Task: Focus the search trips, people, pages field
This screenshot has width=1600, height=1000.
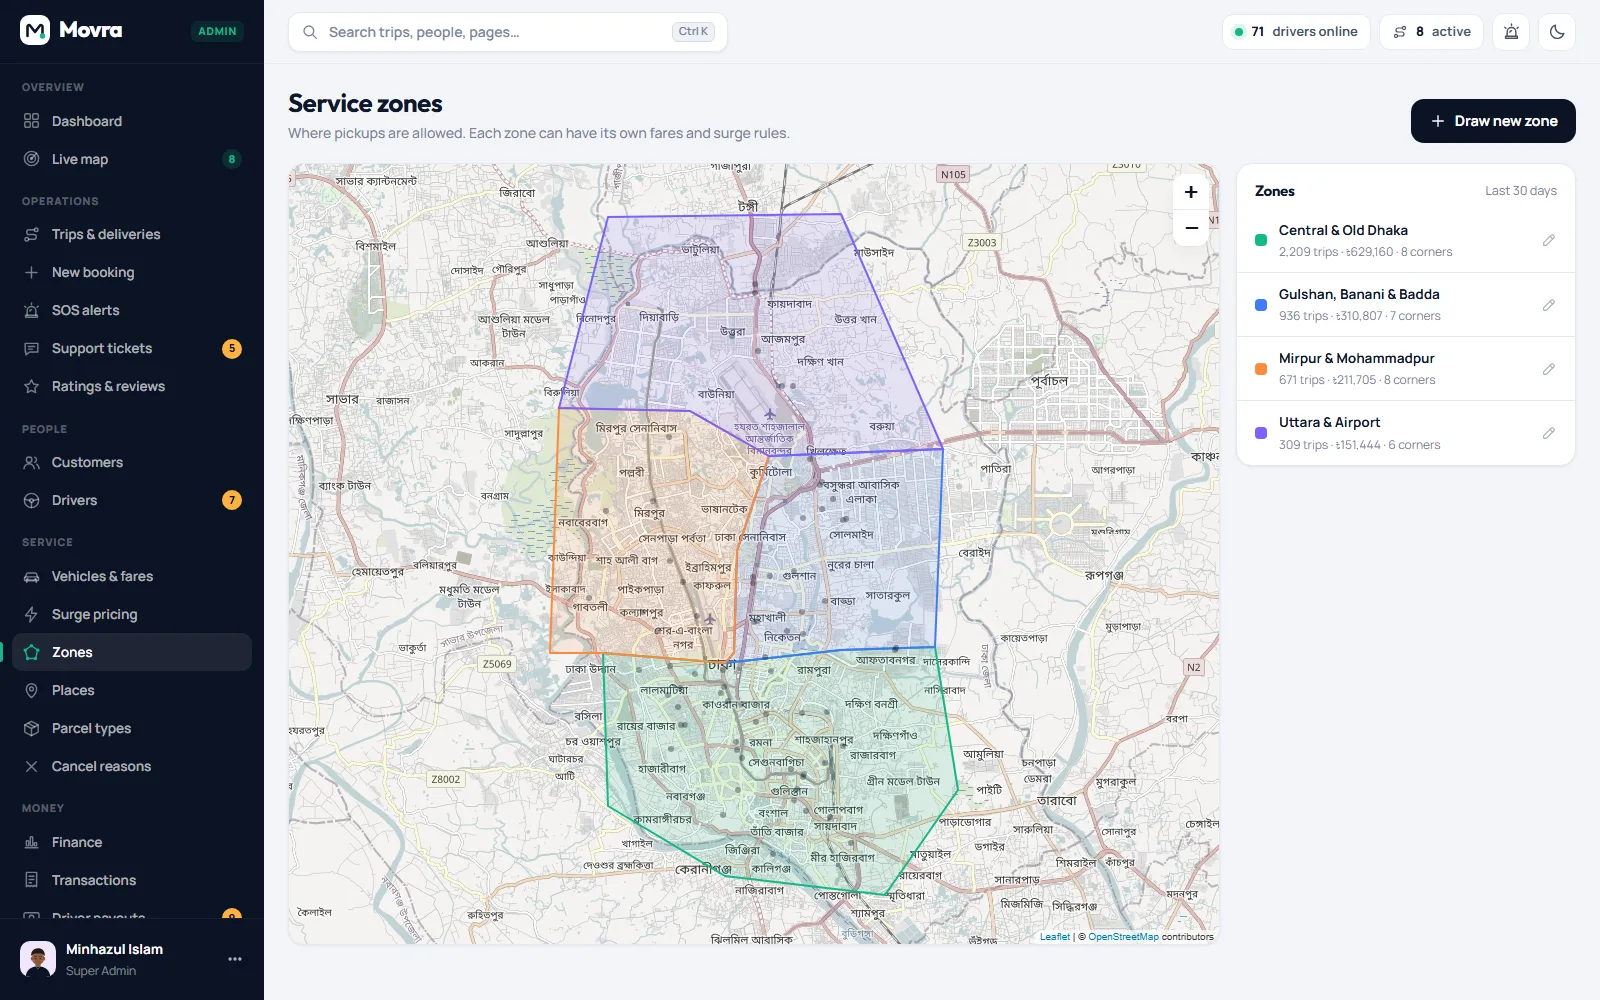Action: click(x=507, y=32)
